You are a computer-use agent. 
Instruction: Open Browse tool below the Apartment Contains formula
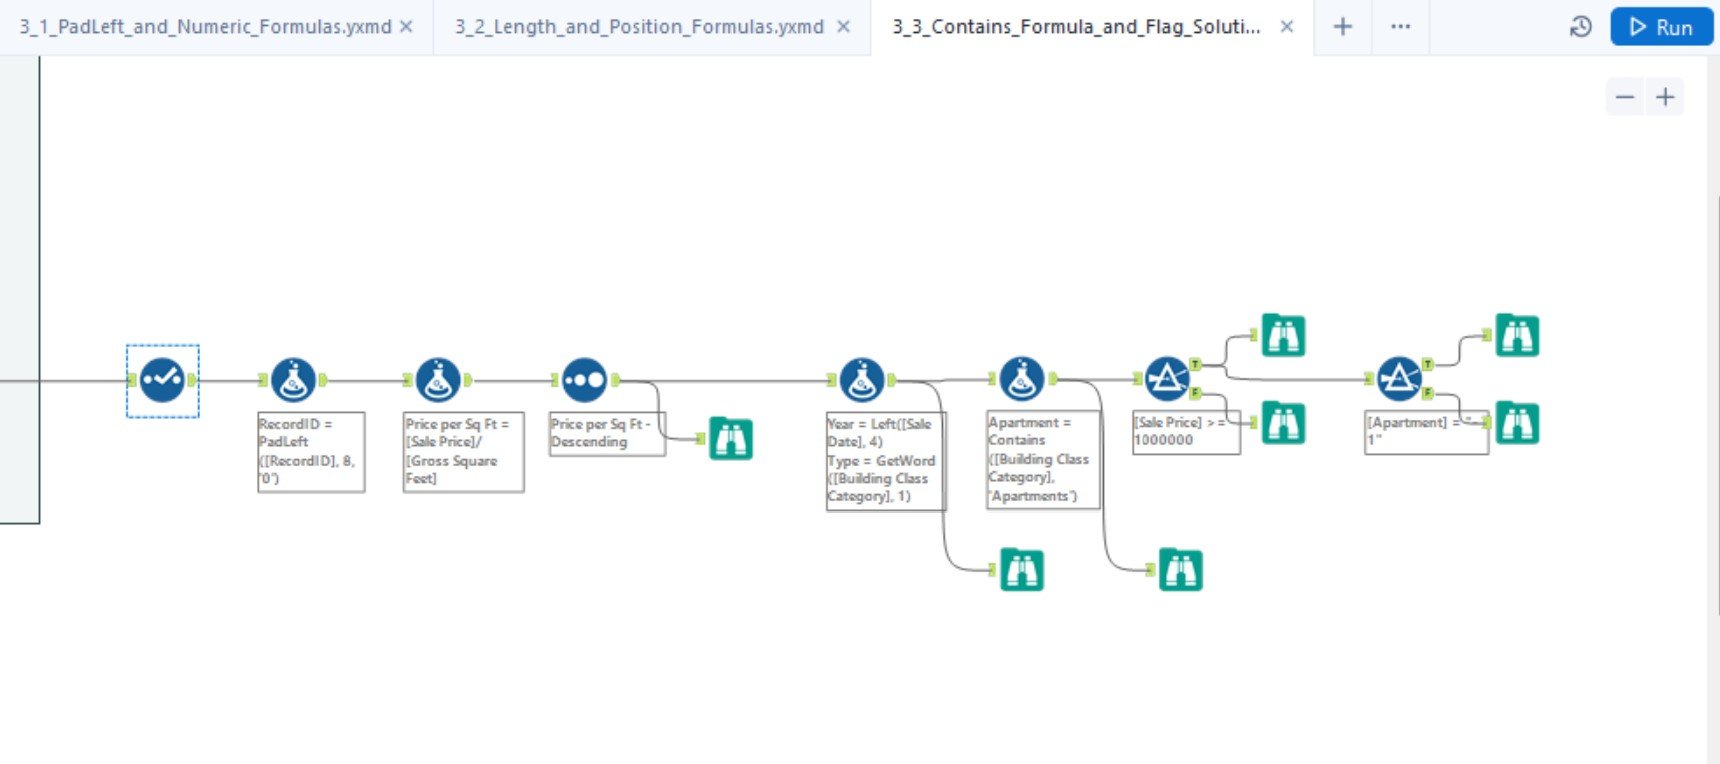[x=1181, y=570]
